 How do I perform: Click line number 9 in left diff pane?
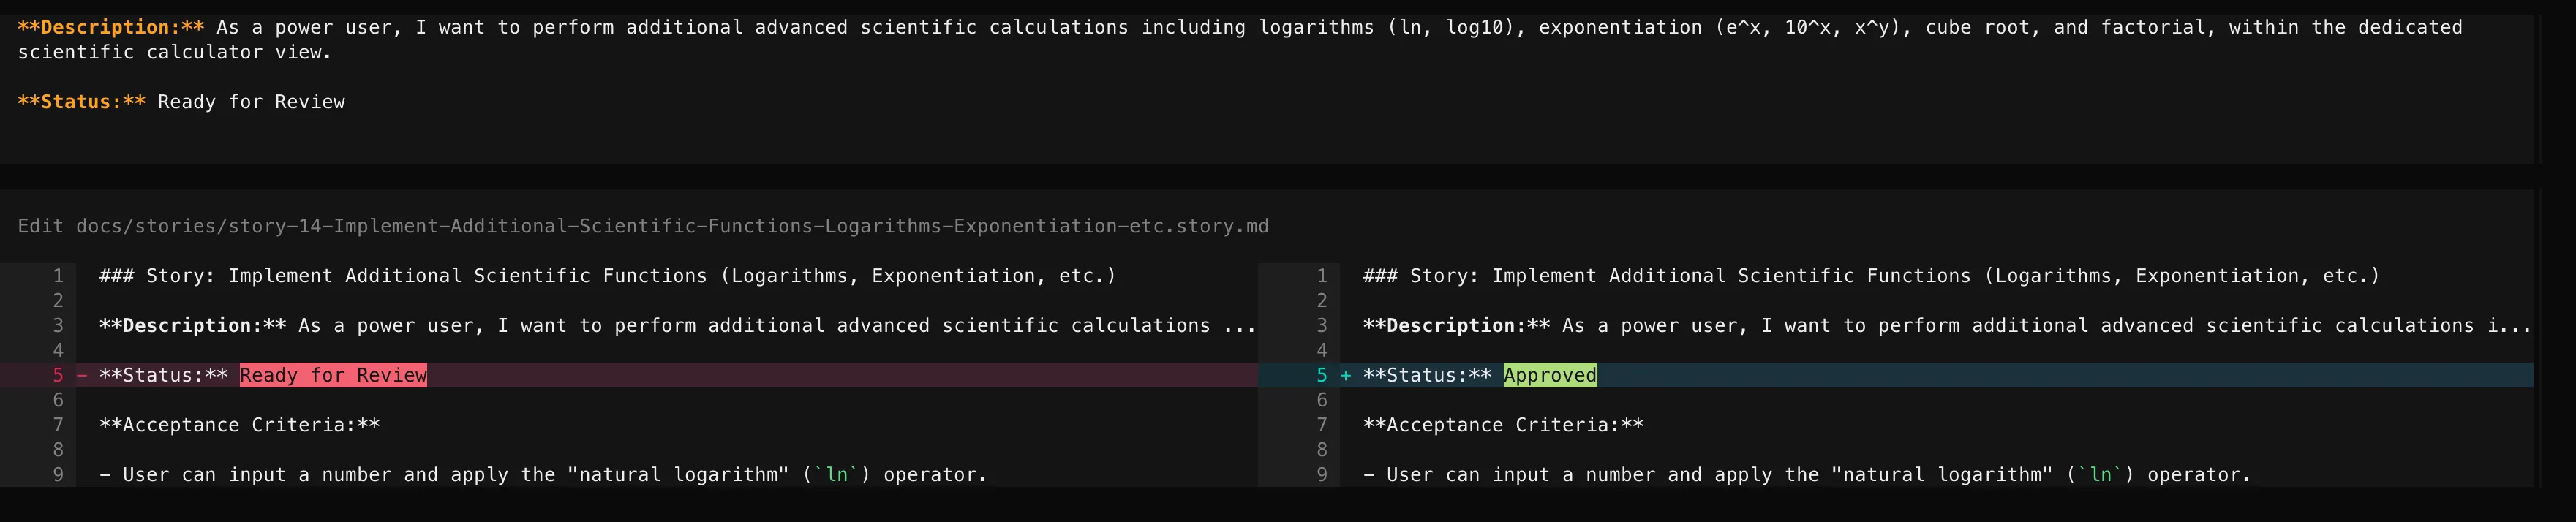click(x=58, y=475)
